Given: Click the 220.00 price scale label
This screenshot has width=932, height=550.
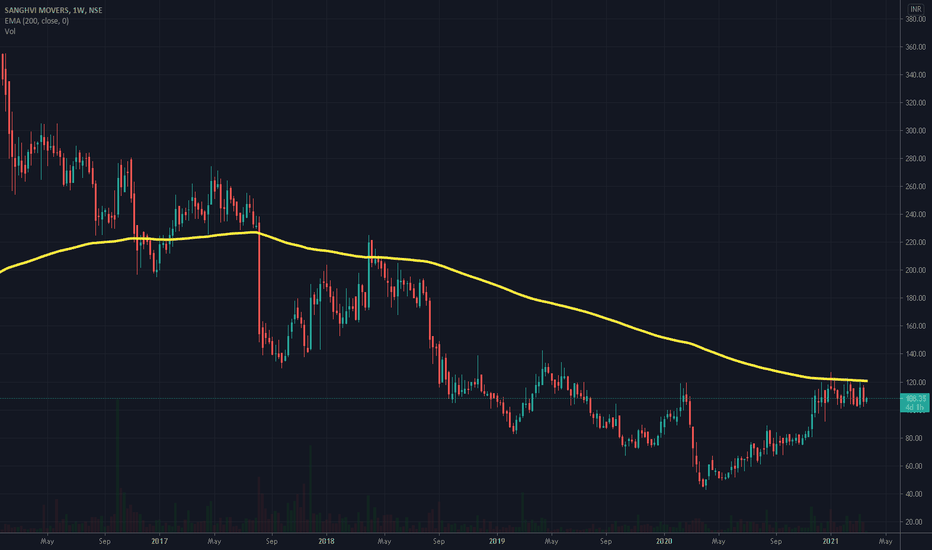Looking at the screenshot, I should [x=915, y=243].
